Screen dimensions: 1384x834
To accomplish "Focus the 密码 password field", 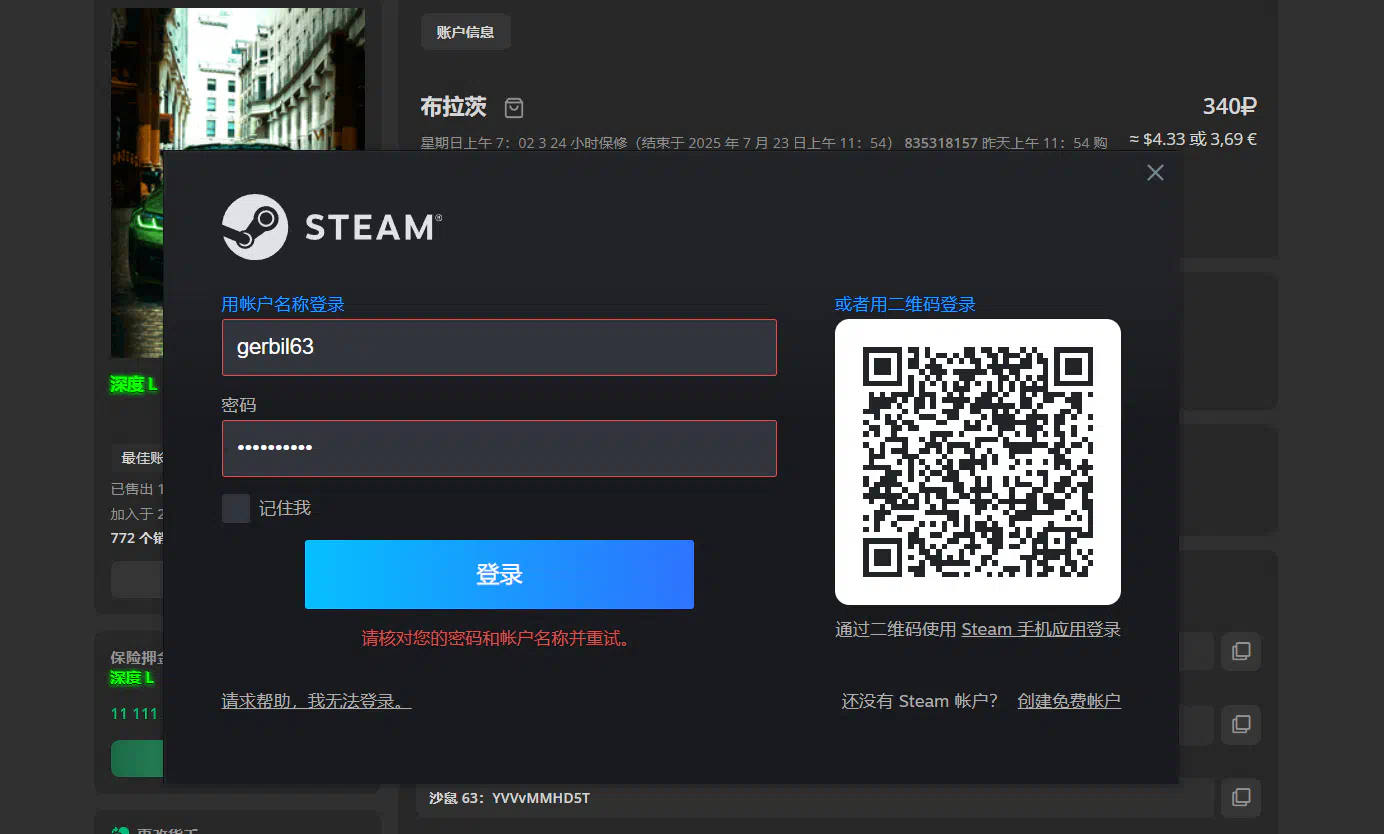I will point(499,448).
